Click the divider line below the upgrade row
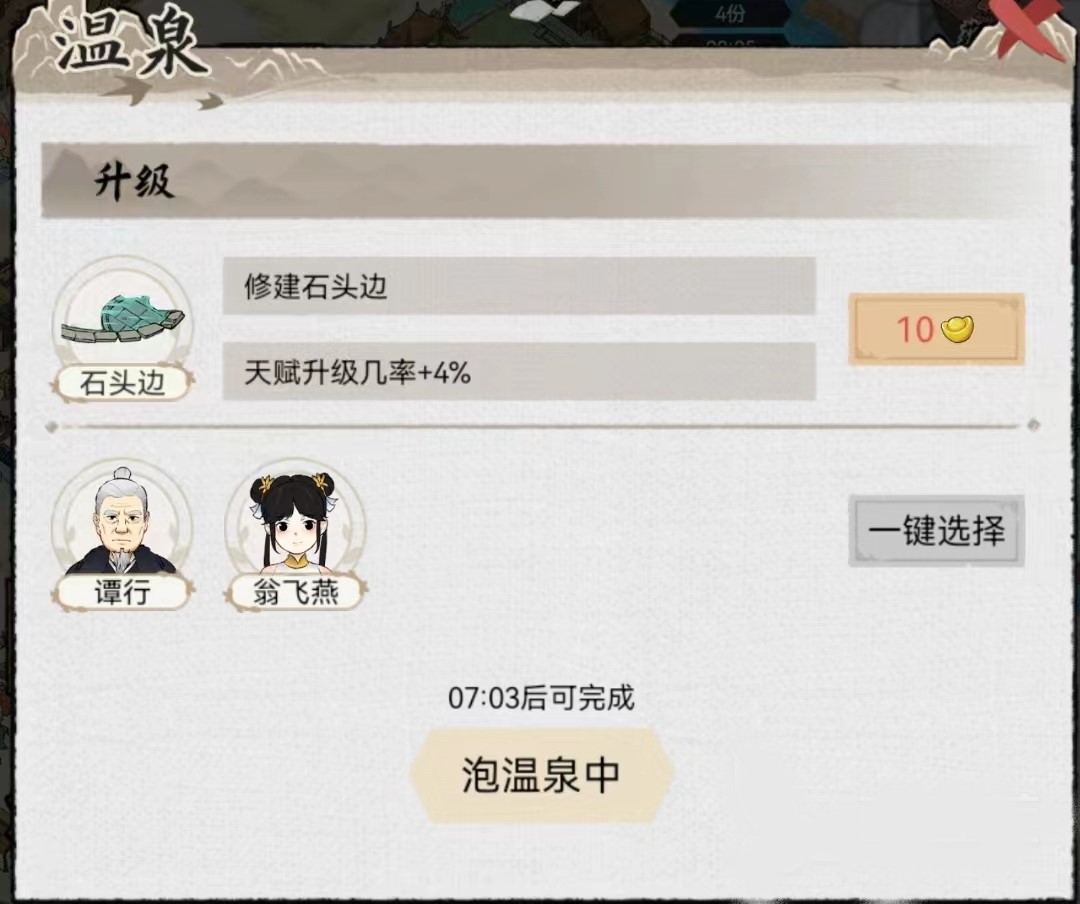Image resolution: width=1080 pixels, height=904 pixels. pos(541,427)
